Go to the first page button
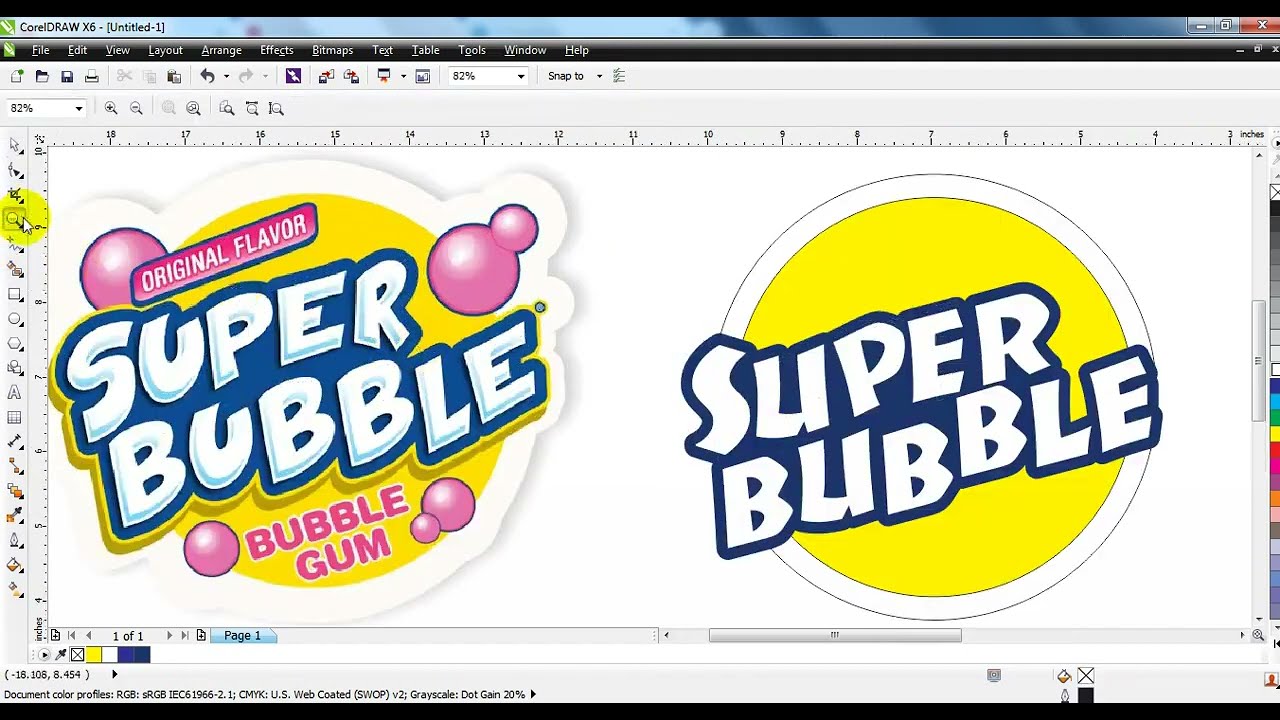Screen dimensions: 1280x720 point(72,636)
